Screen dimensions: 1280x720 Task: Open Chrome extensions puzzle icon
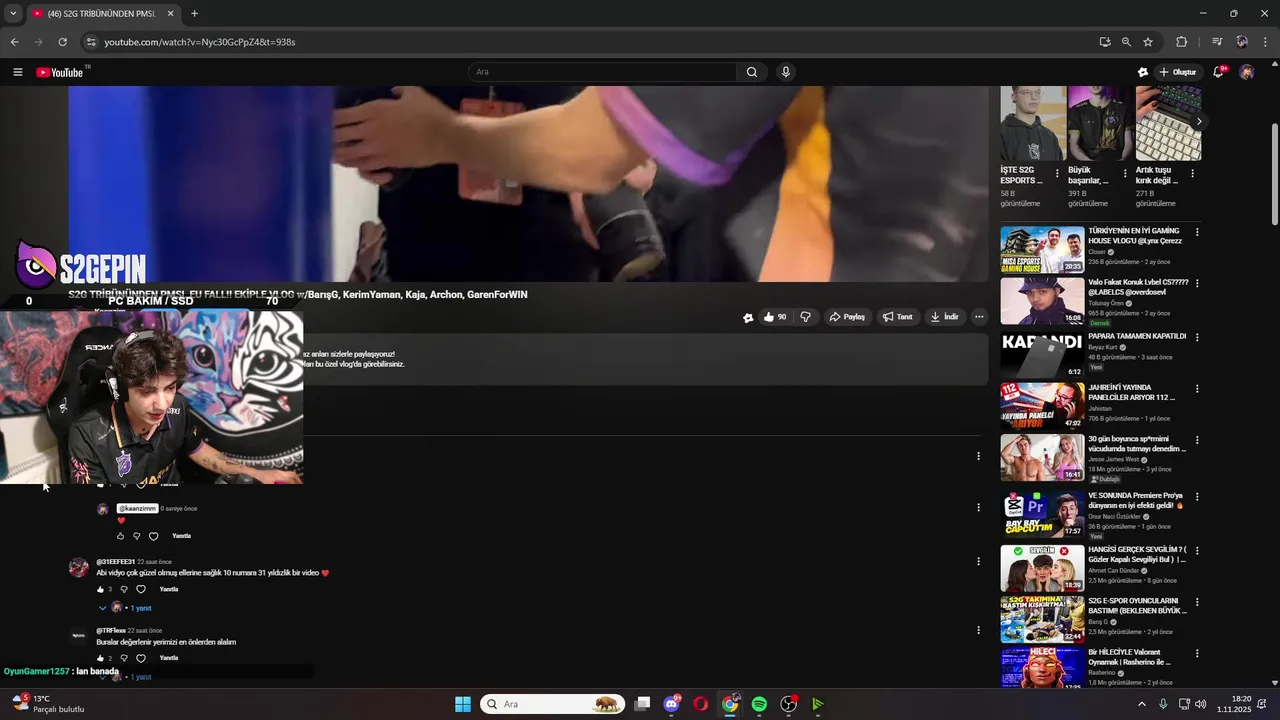pyautogui.click(x=1181, y=42)
